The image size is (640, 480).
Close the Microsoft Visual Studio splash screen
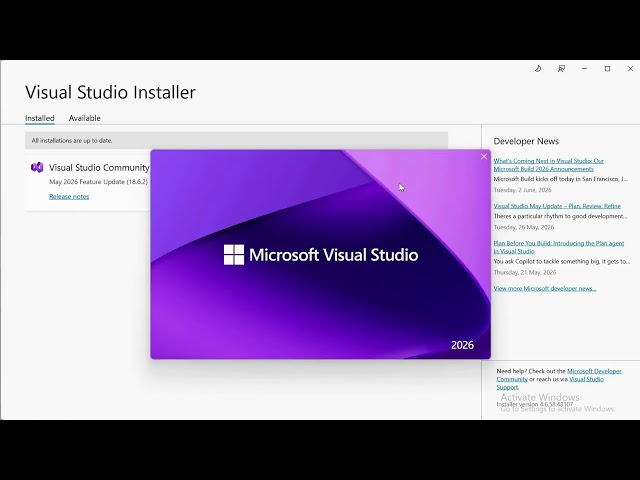[484, 156]
